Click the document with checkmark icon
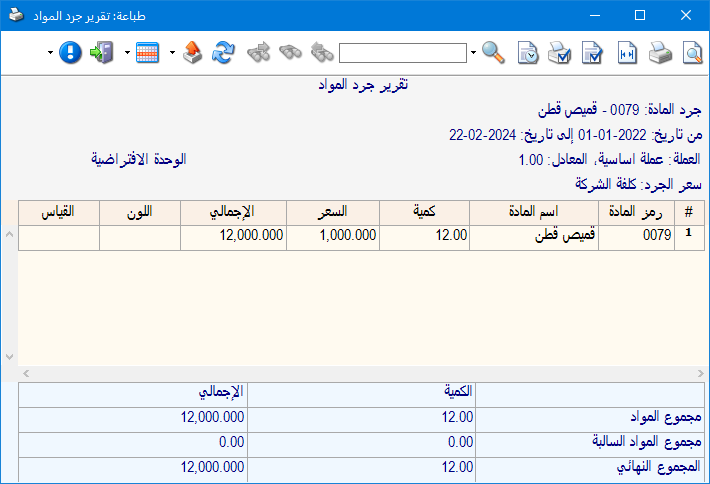 [x=592, y=53]
